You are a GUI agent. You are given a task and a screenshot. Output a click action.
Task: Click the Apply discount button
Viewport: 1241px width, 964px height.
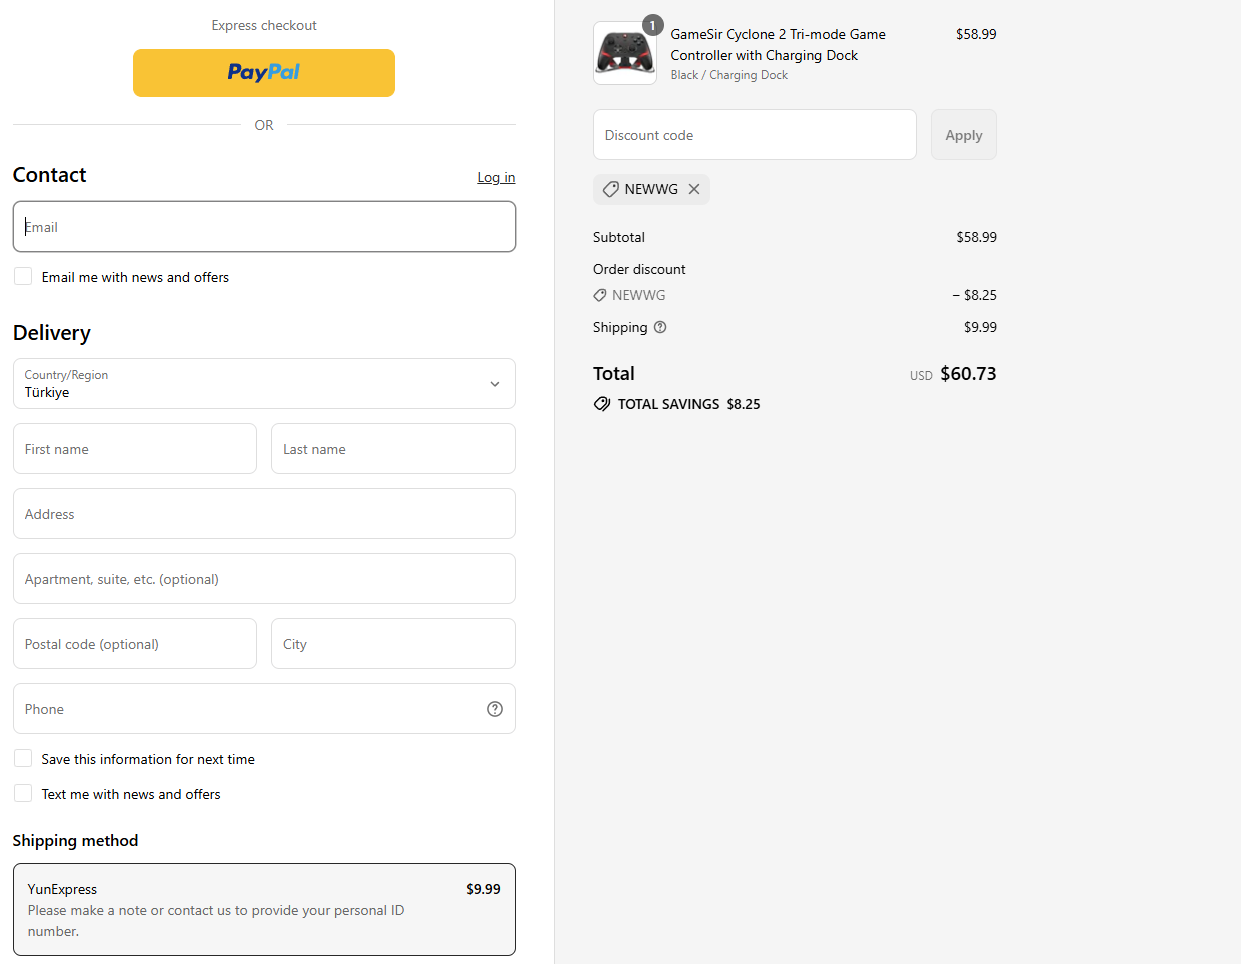coord(963,135)
